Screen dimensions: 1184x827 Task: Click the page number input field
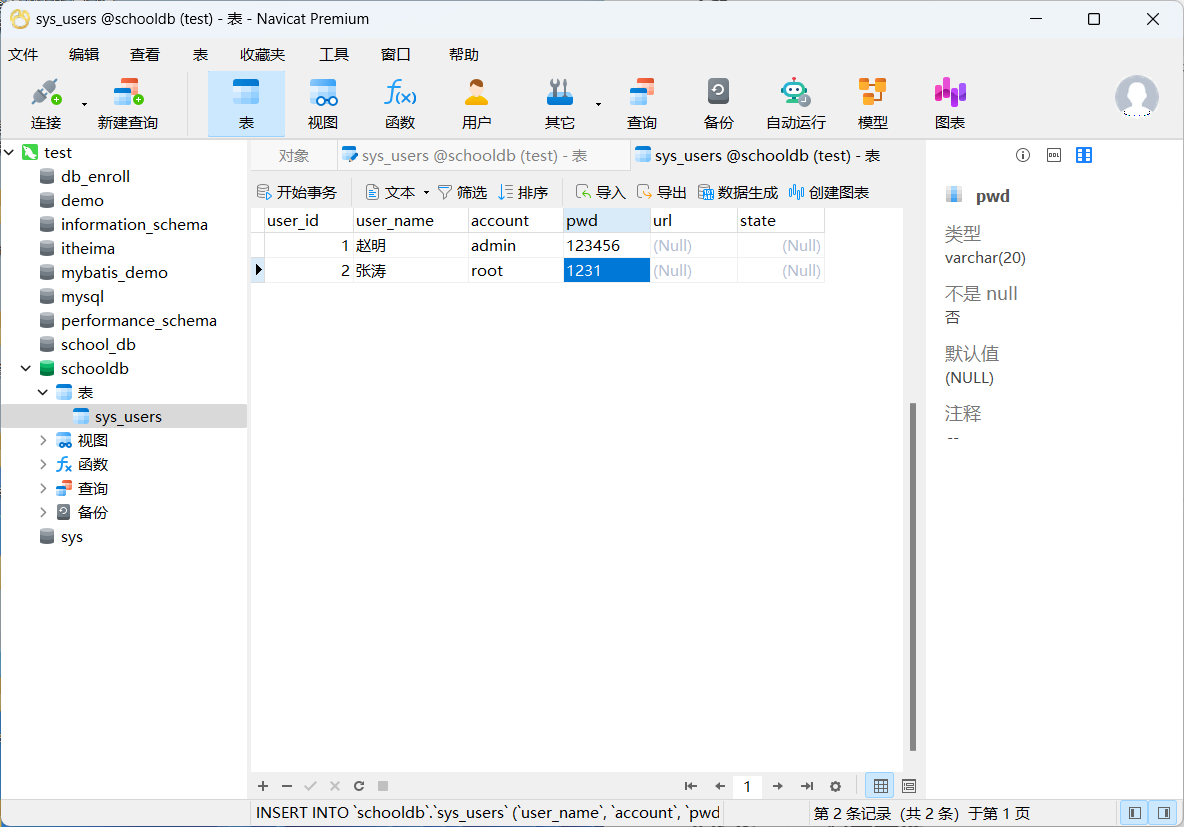coord(747,786)
